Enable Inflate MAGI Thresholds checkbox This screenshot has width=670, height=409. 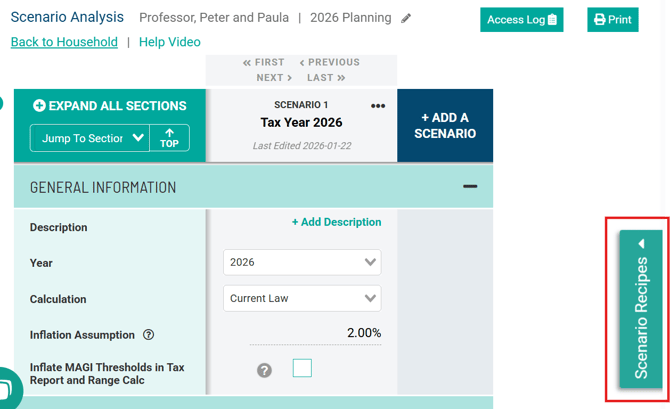[302, 369]
